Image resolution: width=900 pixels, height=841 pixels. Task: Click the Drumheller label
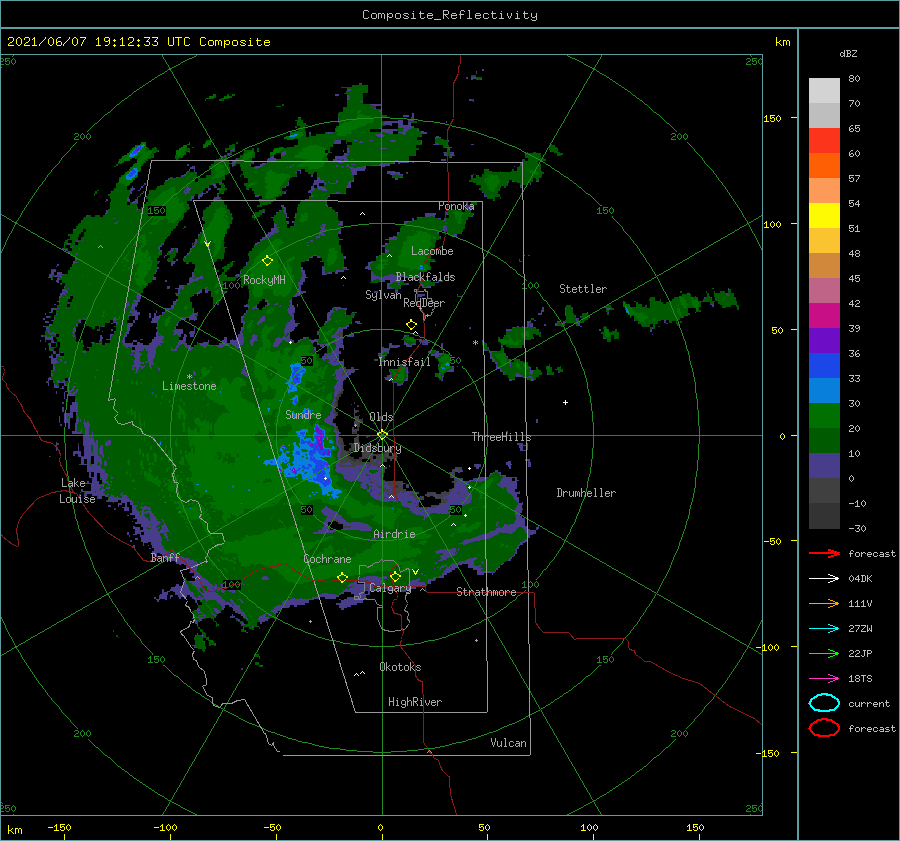586,493
